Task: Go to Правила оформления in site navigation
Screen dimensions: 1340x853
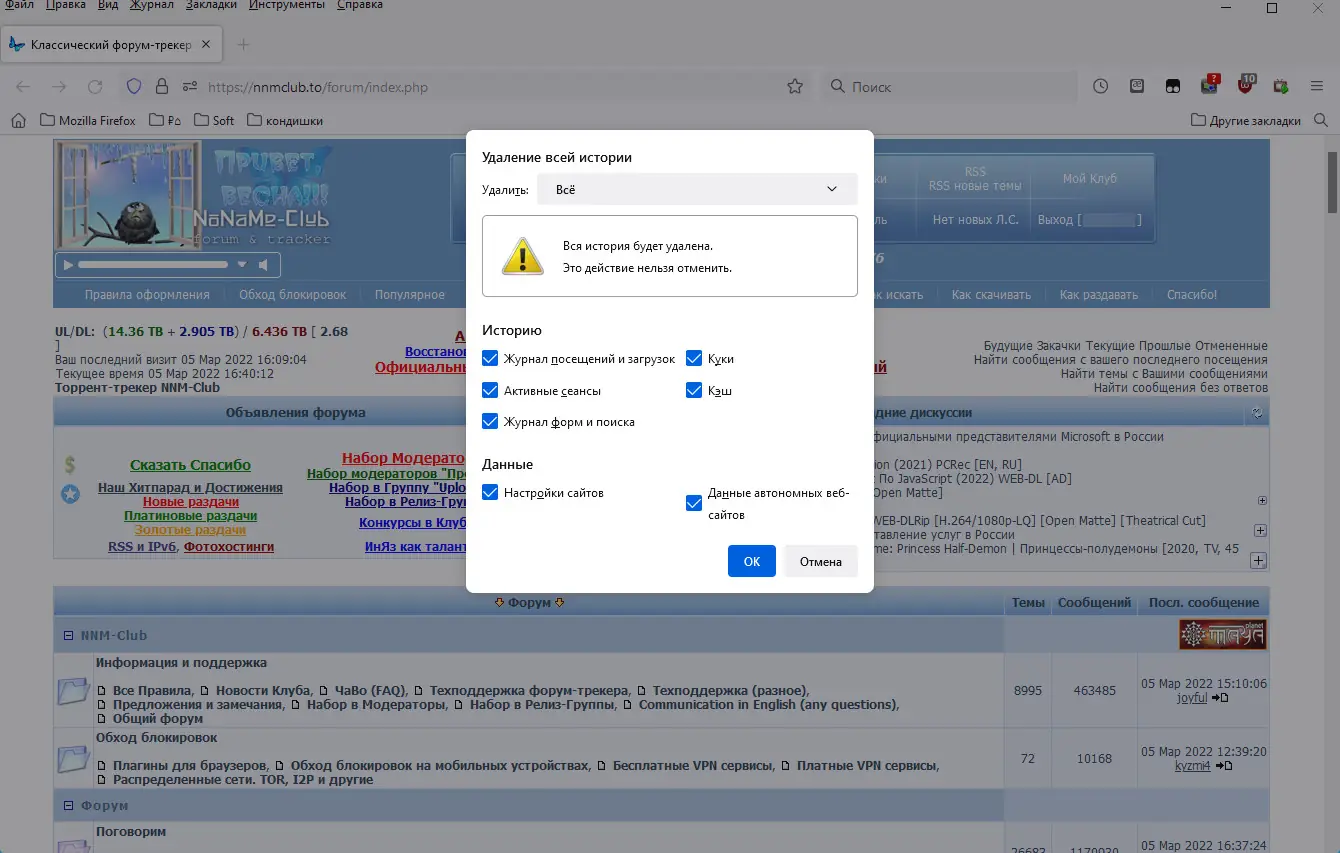Action: 147,294
